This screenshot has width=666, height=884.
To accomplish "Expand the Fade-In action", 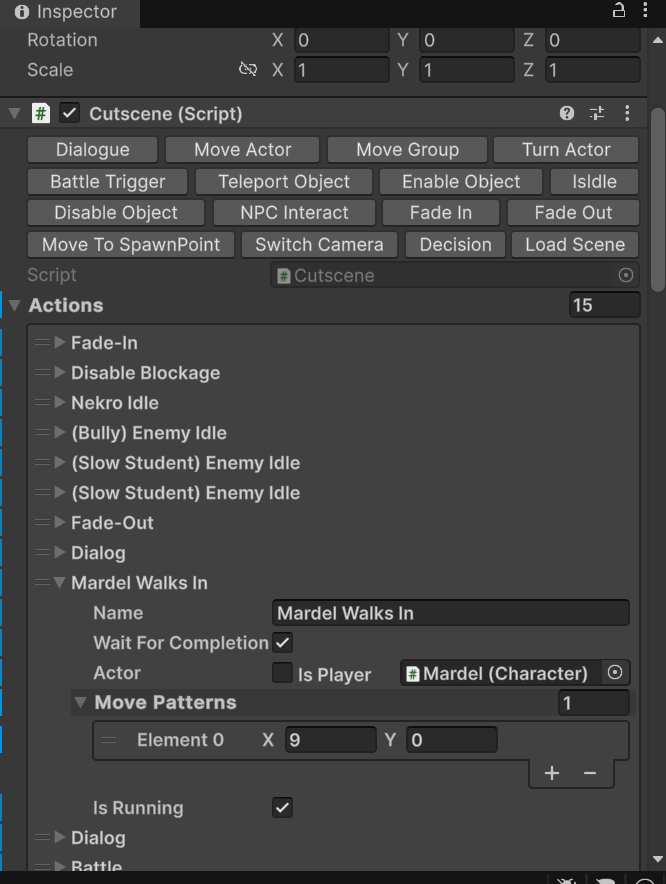I will pos(60,343).
